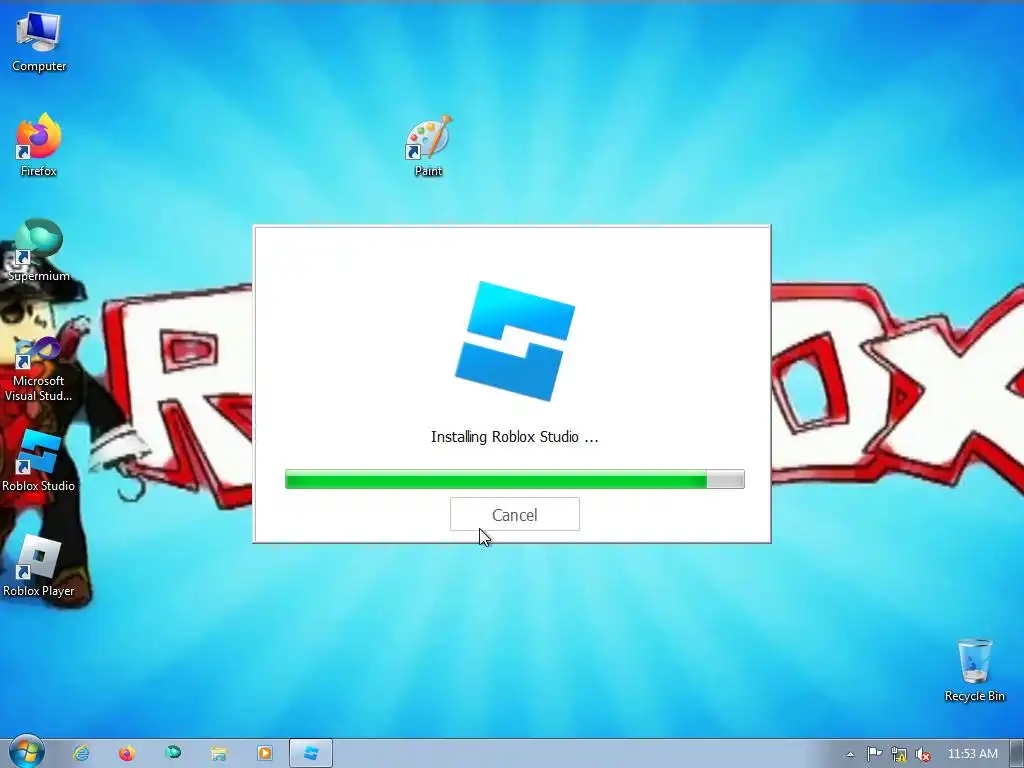This screenshot has width=1024, height=768.
Task: Show hidden system tray icons arrow
Action: click(x=850, y=754)
